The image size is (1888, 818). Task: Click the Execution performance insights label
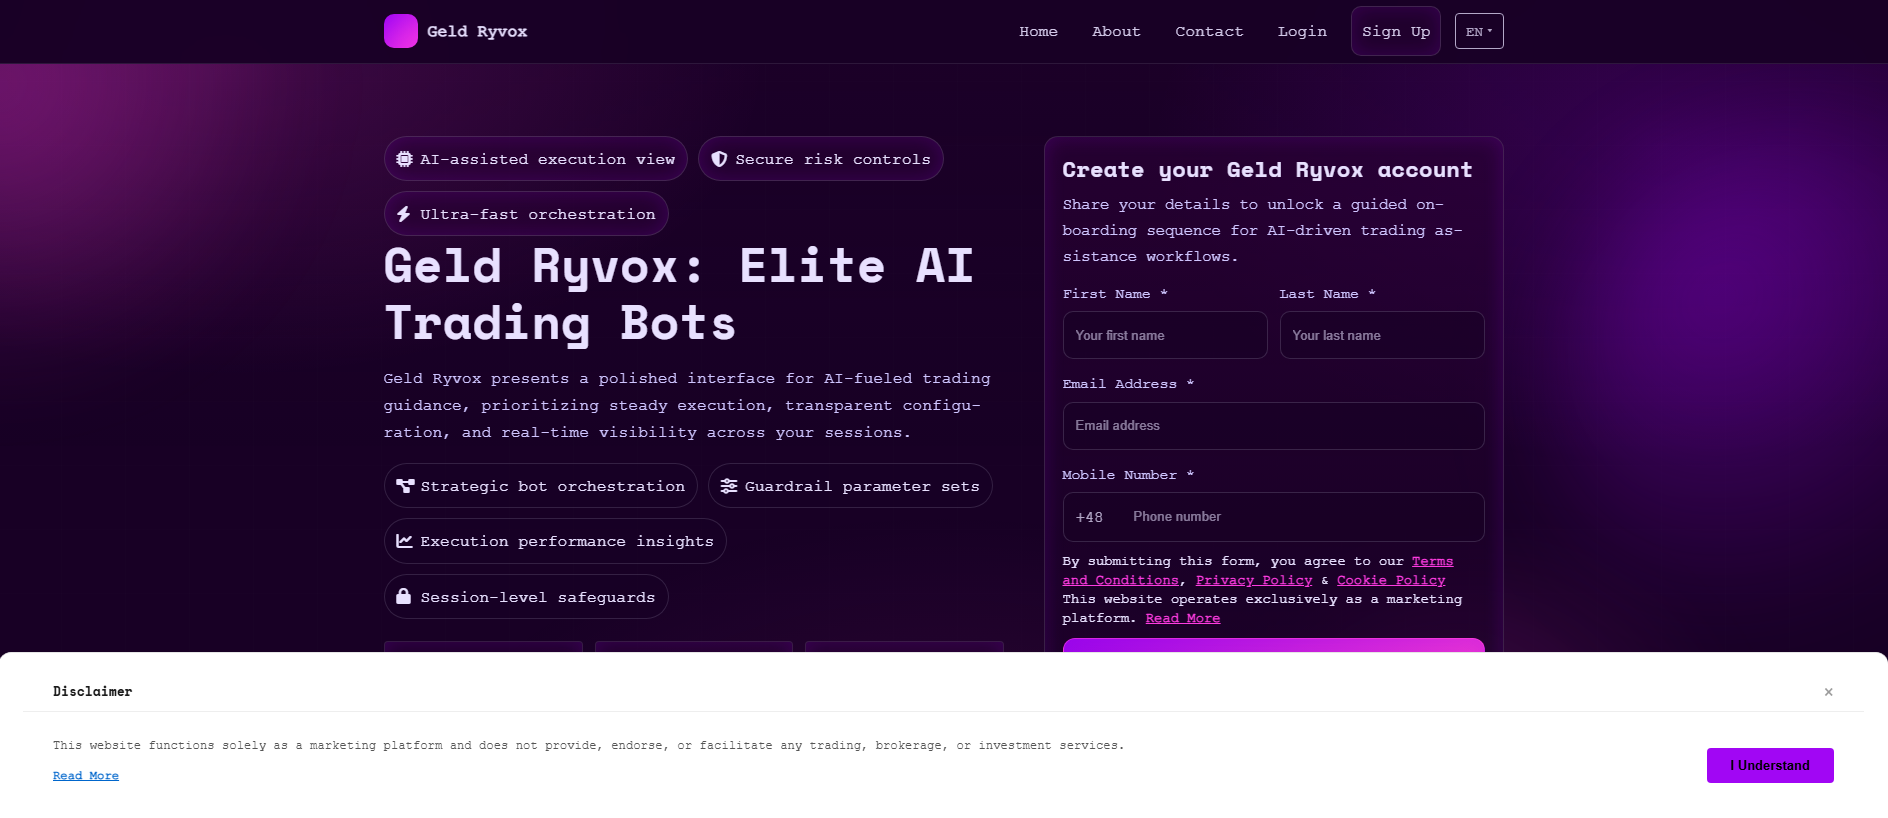(x=567, y=541)
